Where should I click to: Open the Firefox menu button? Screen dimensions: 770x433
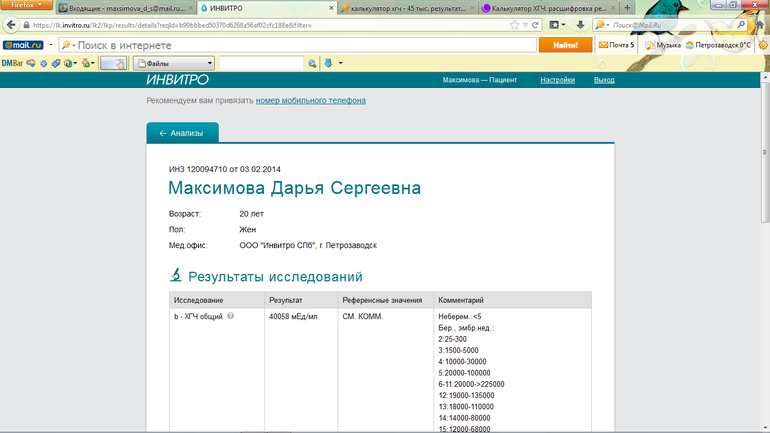pos(26,5)
